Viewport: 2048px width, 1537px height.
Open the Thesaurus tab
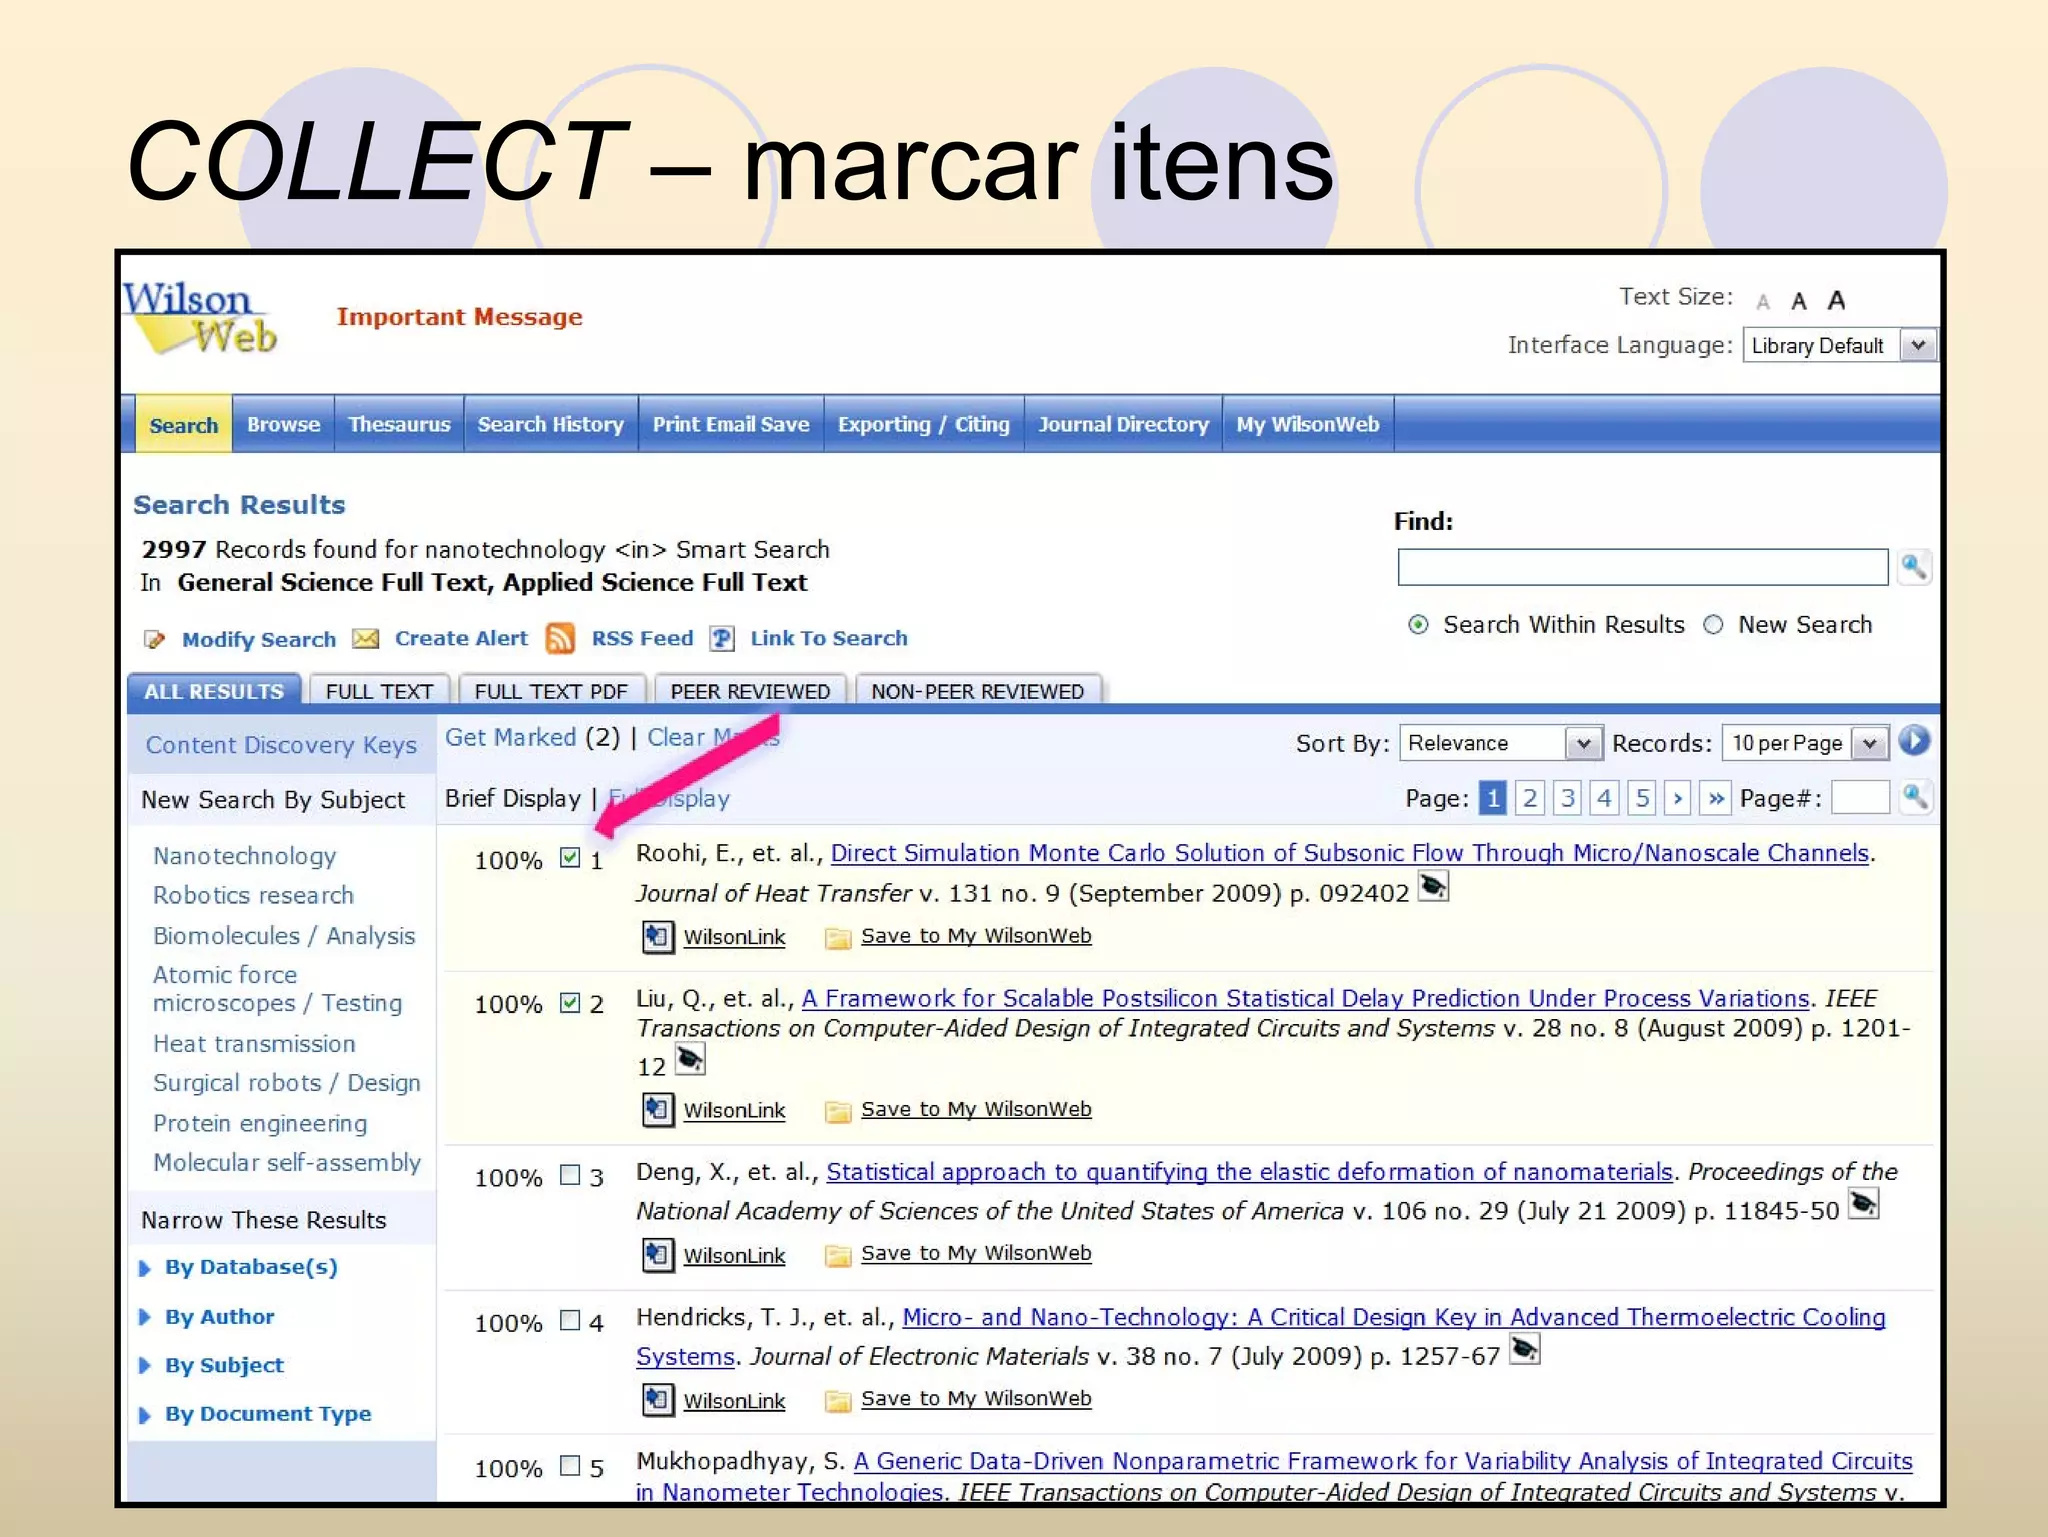coord(399,424)
